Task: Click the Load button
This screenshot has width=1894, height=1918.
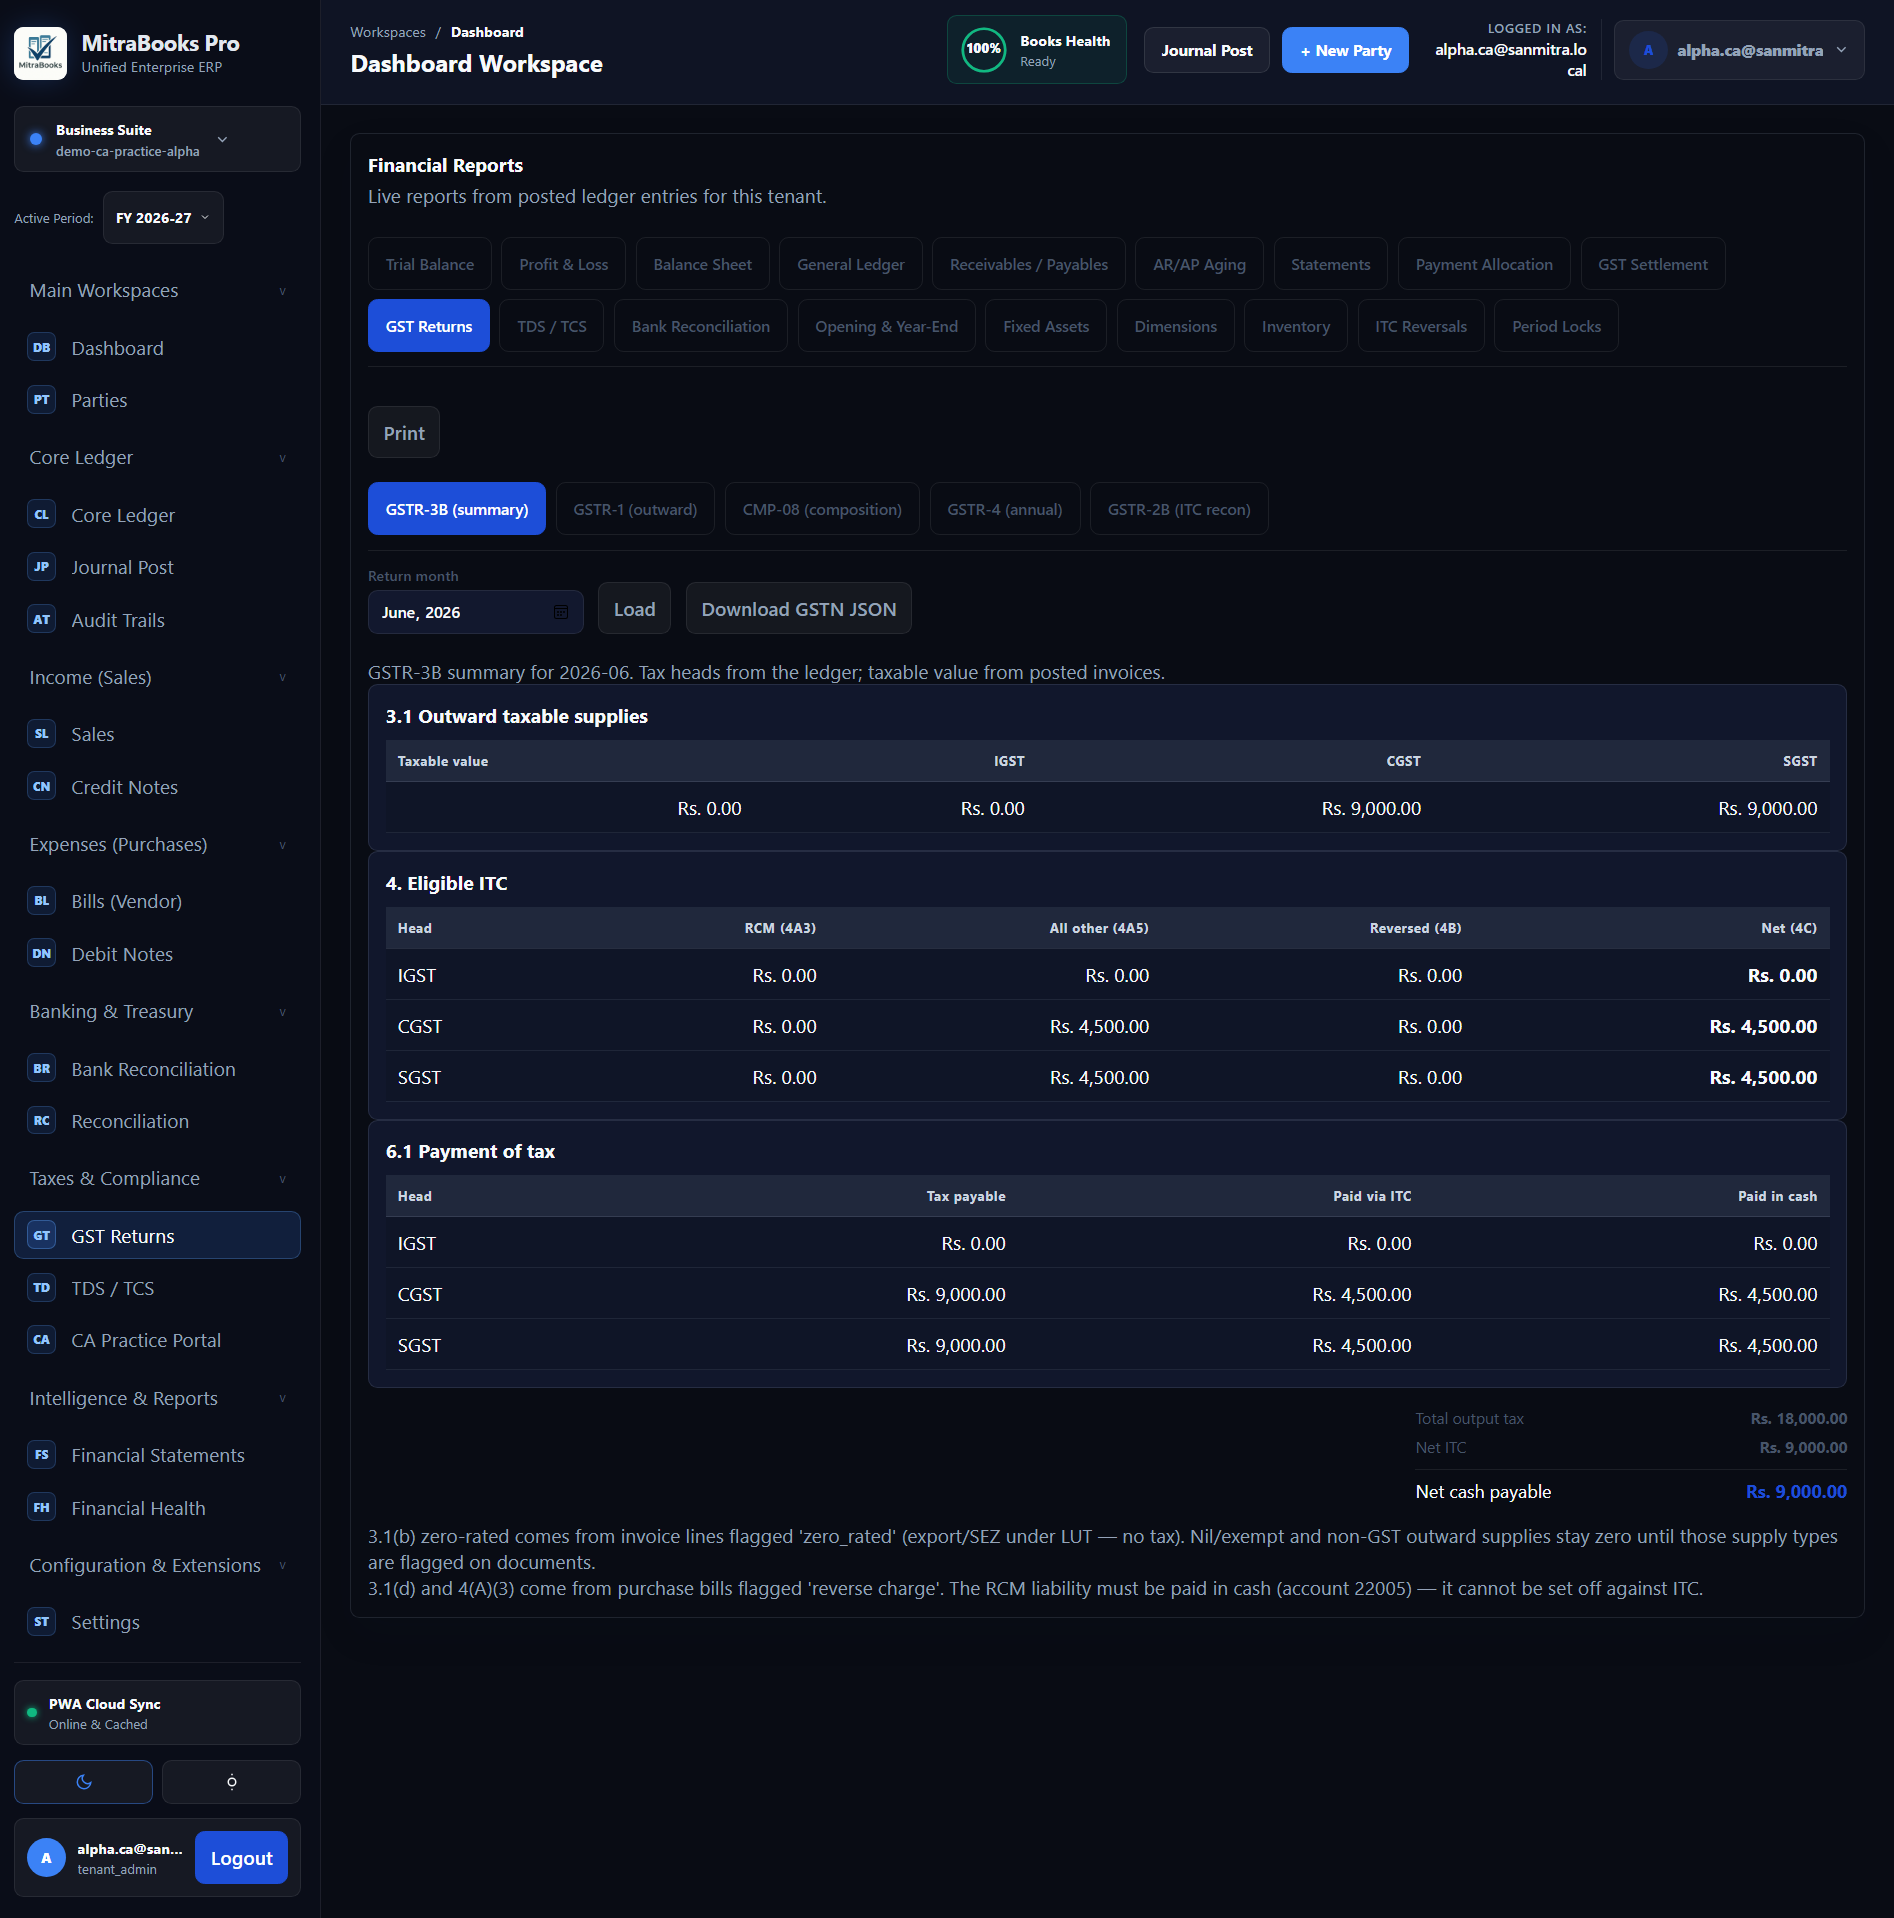Action: [x=634, y=609]
